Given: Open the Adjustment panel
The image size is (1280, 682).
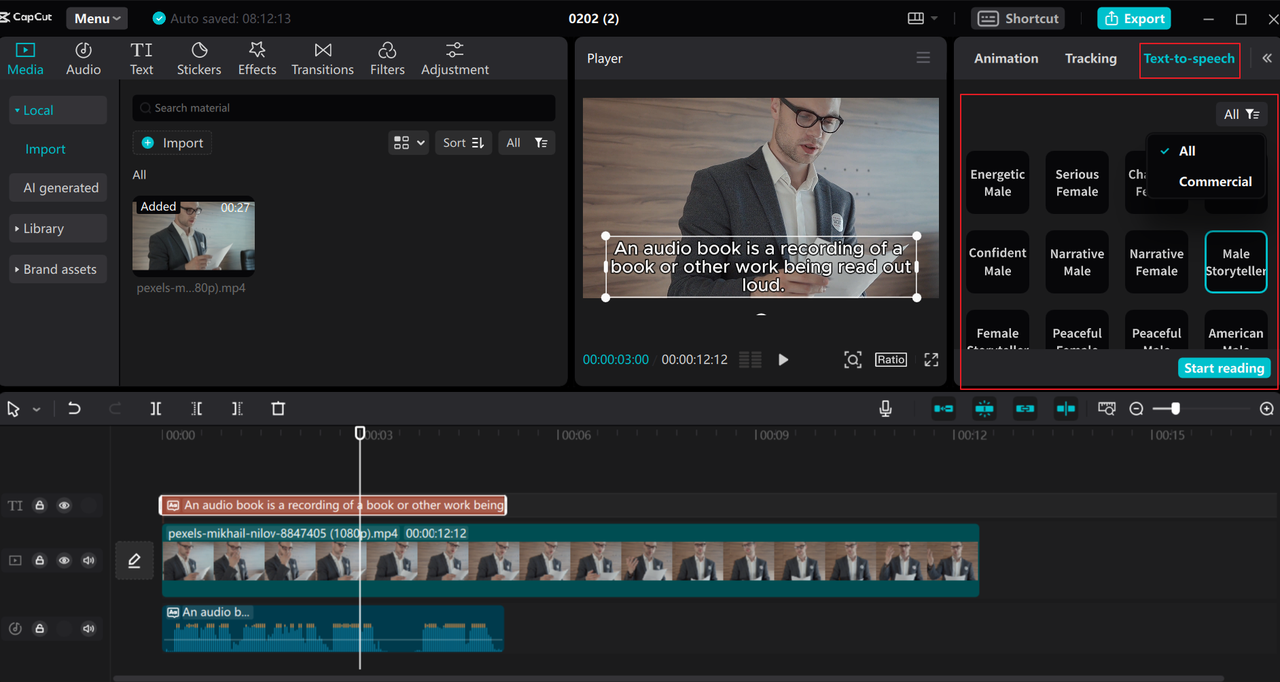Looking at the screenshot, I should click(x=455, y=59).
